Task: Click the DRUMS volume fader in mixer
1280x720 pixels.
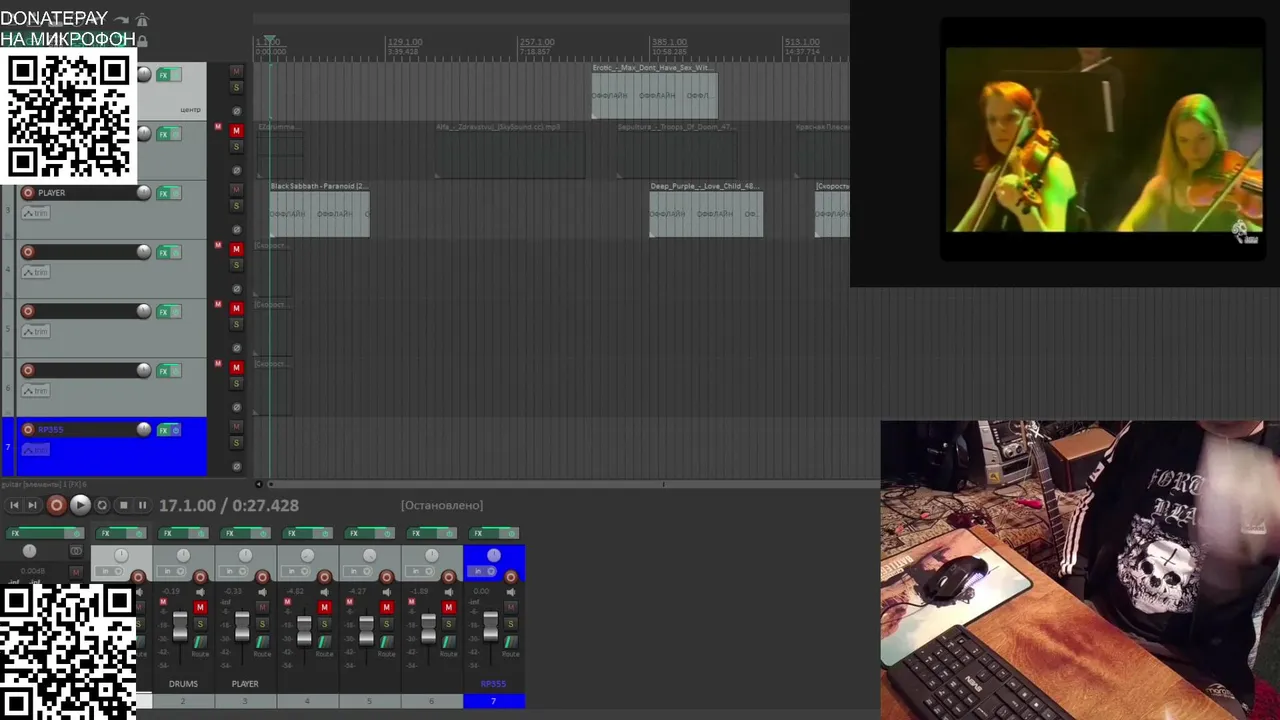Action: pyautogui.click(x=180, y=628)
